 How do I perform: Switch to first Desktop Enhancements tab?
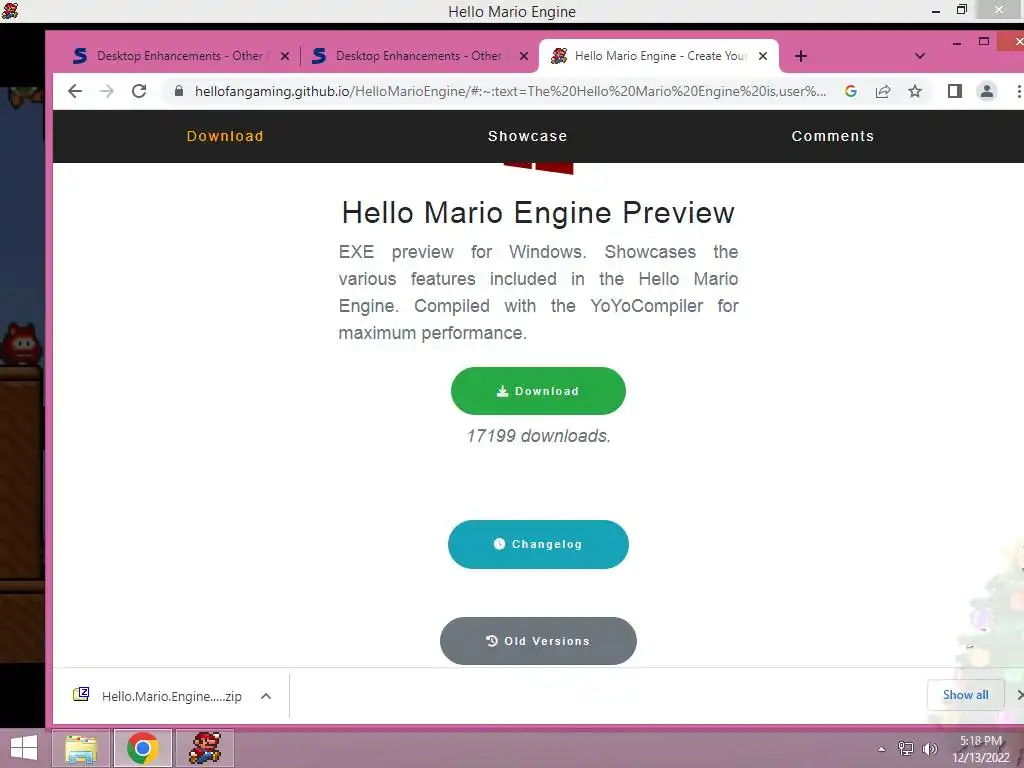point(178,56)
